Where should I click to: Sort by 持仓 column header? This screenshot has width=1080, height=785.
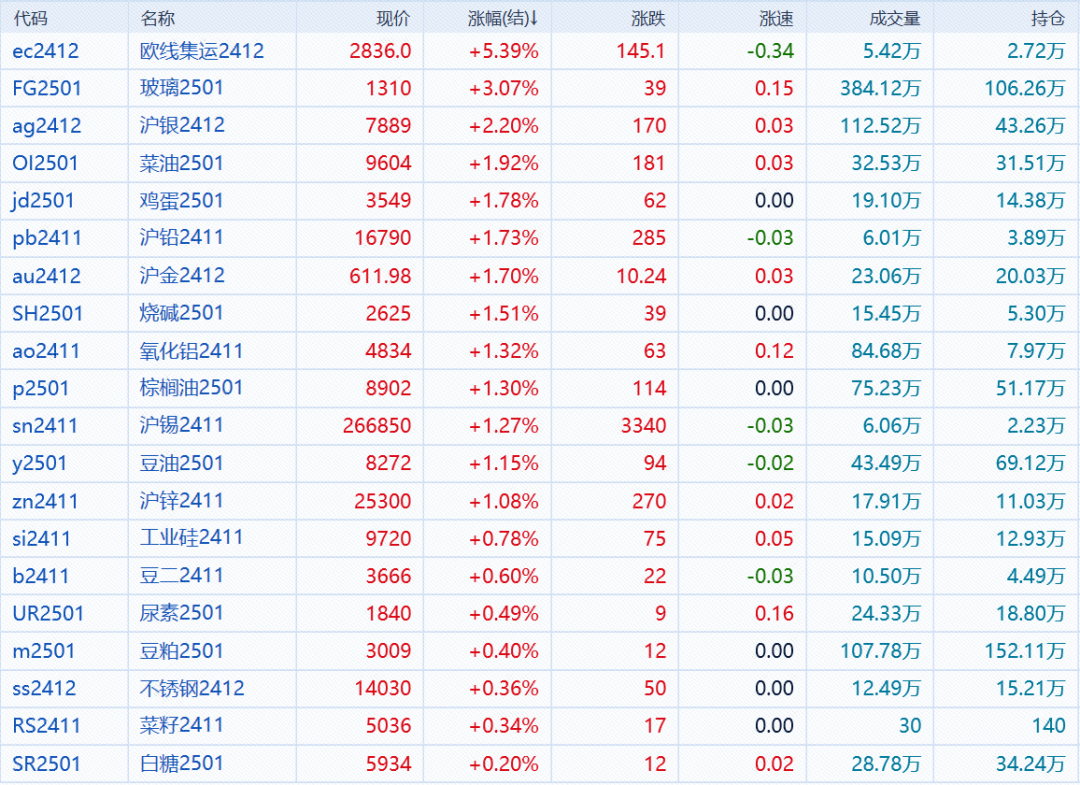coord(1048,19)
